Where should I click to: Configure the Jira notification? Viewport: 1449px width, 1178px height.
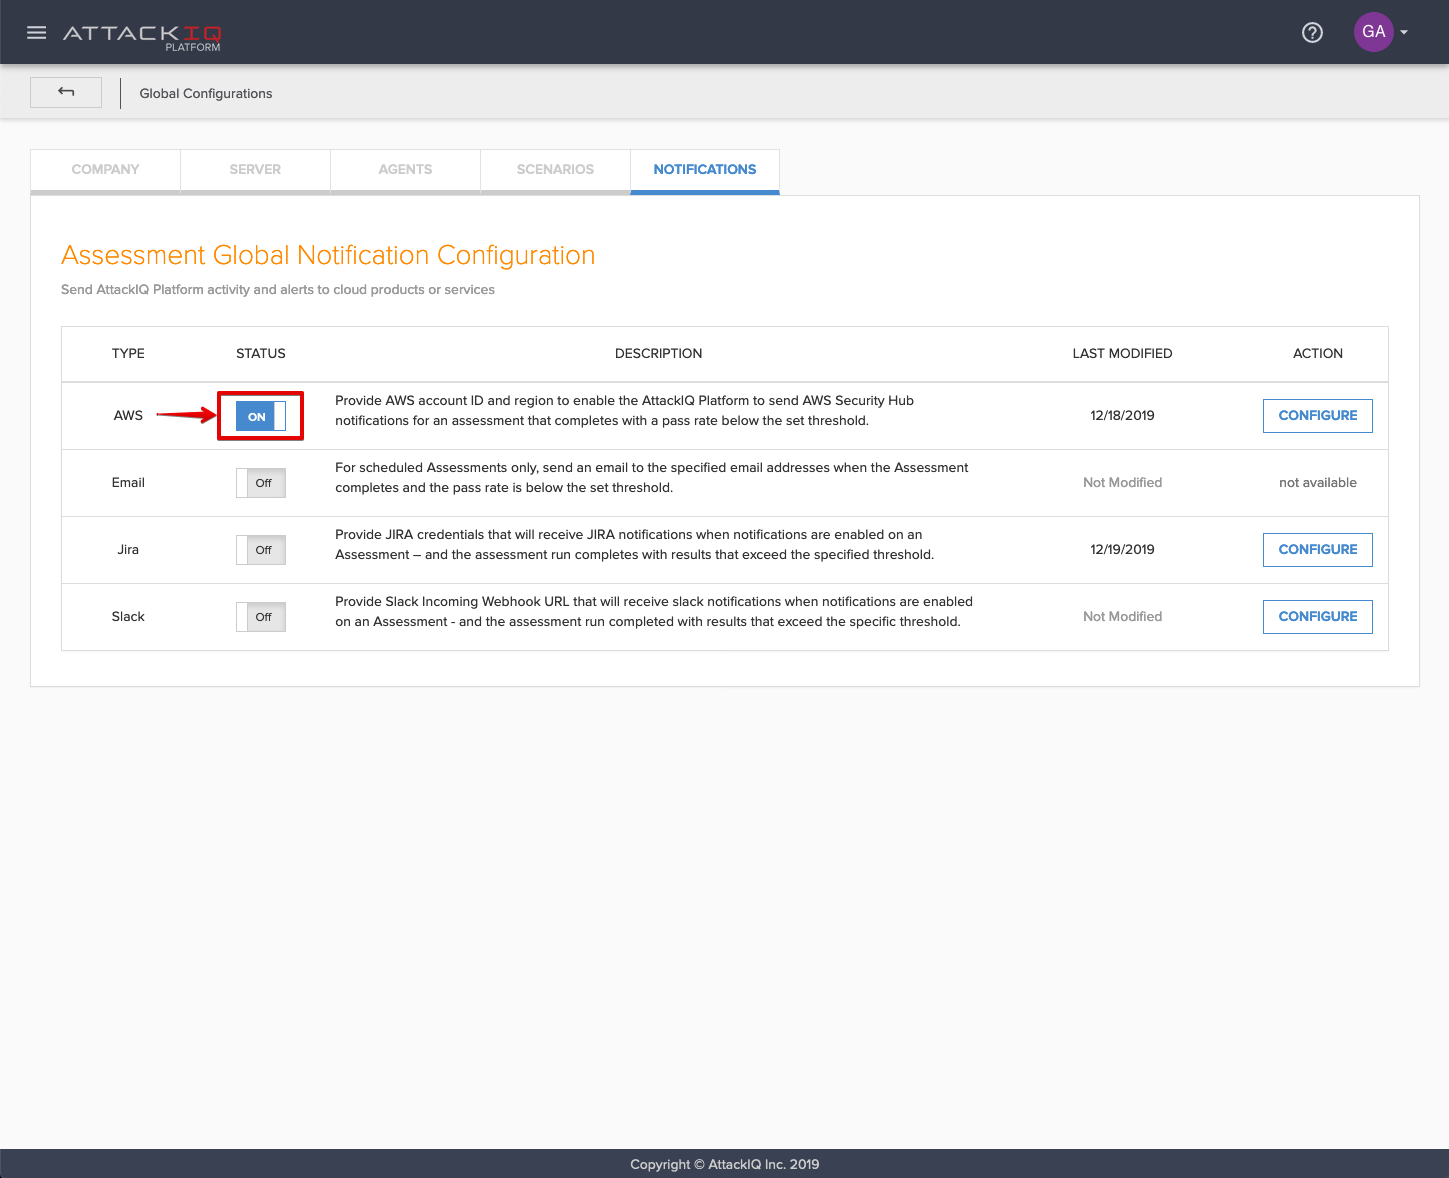pos(1318,550)
